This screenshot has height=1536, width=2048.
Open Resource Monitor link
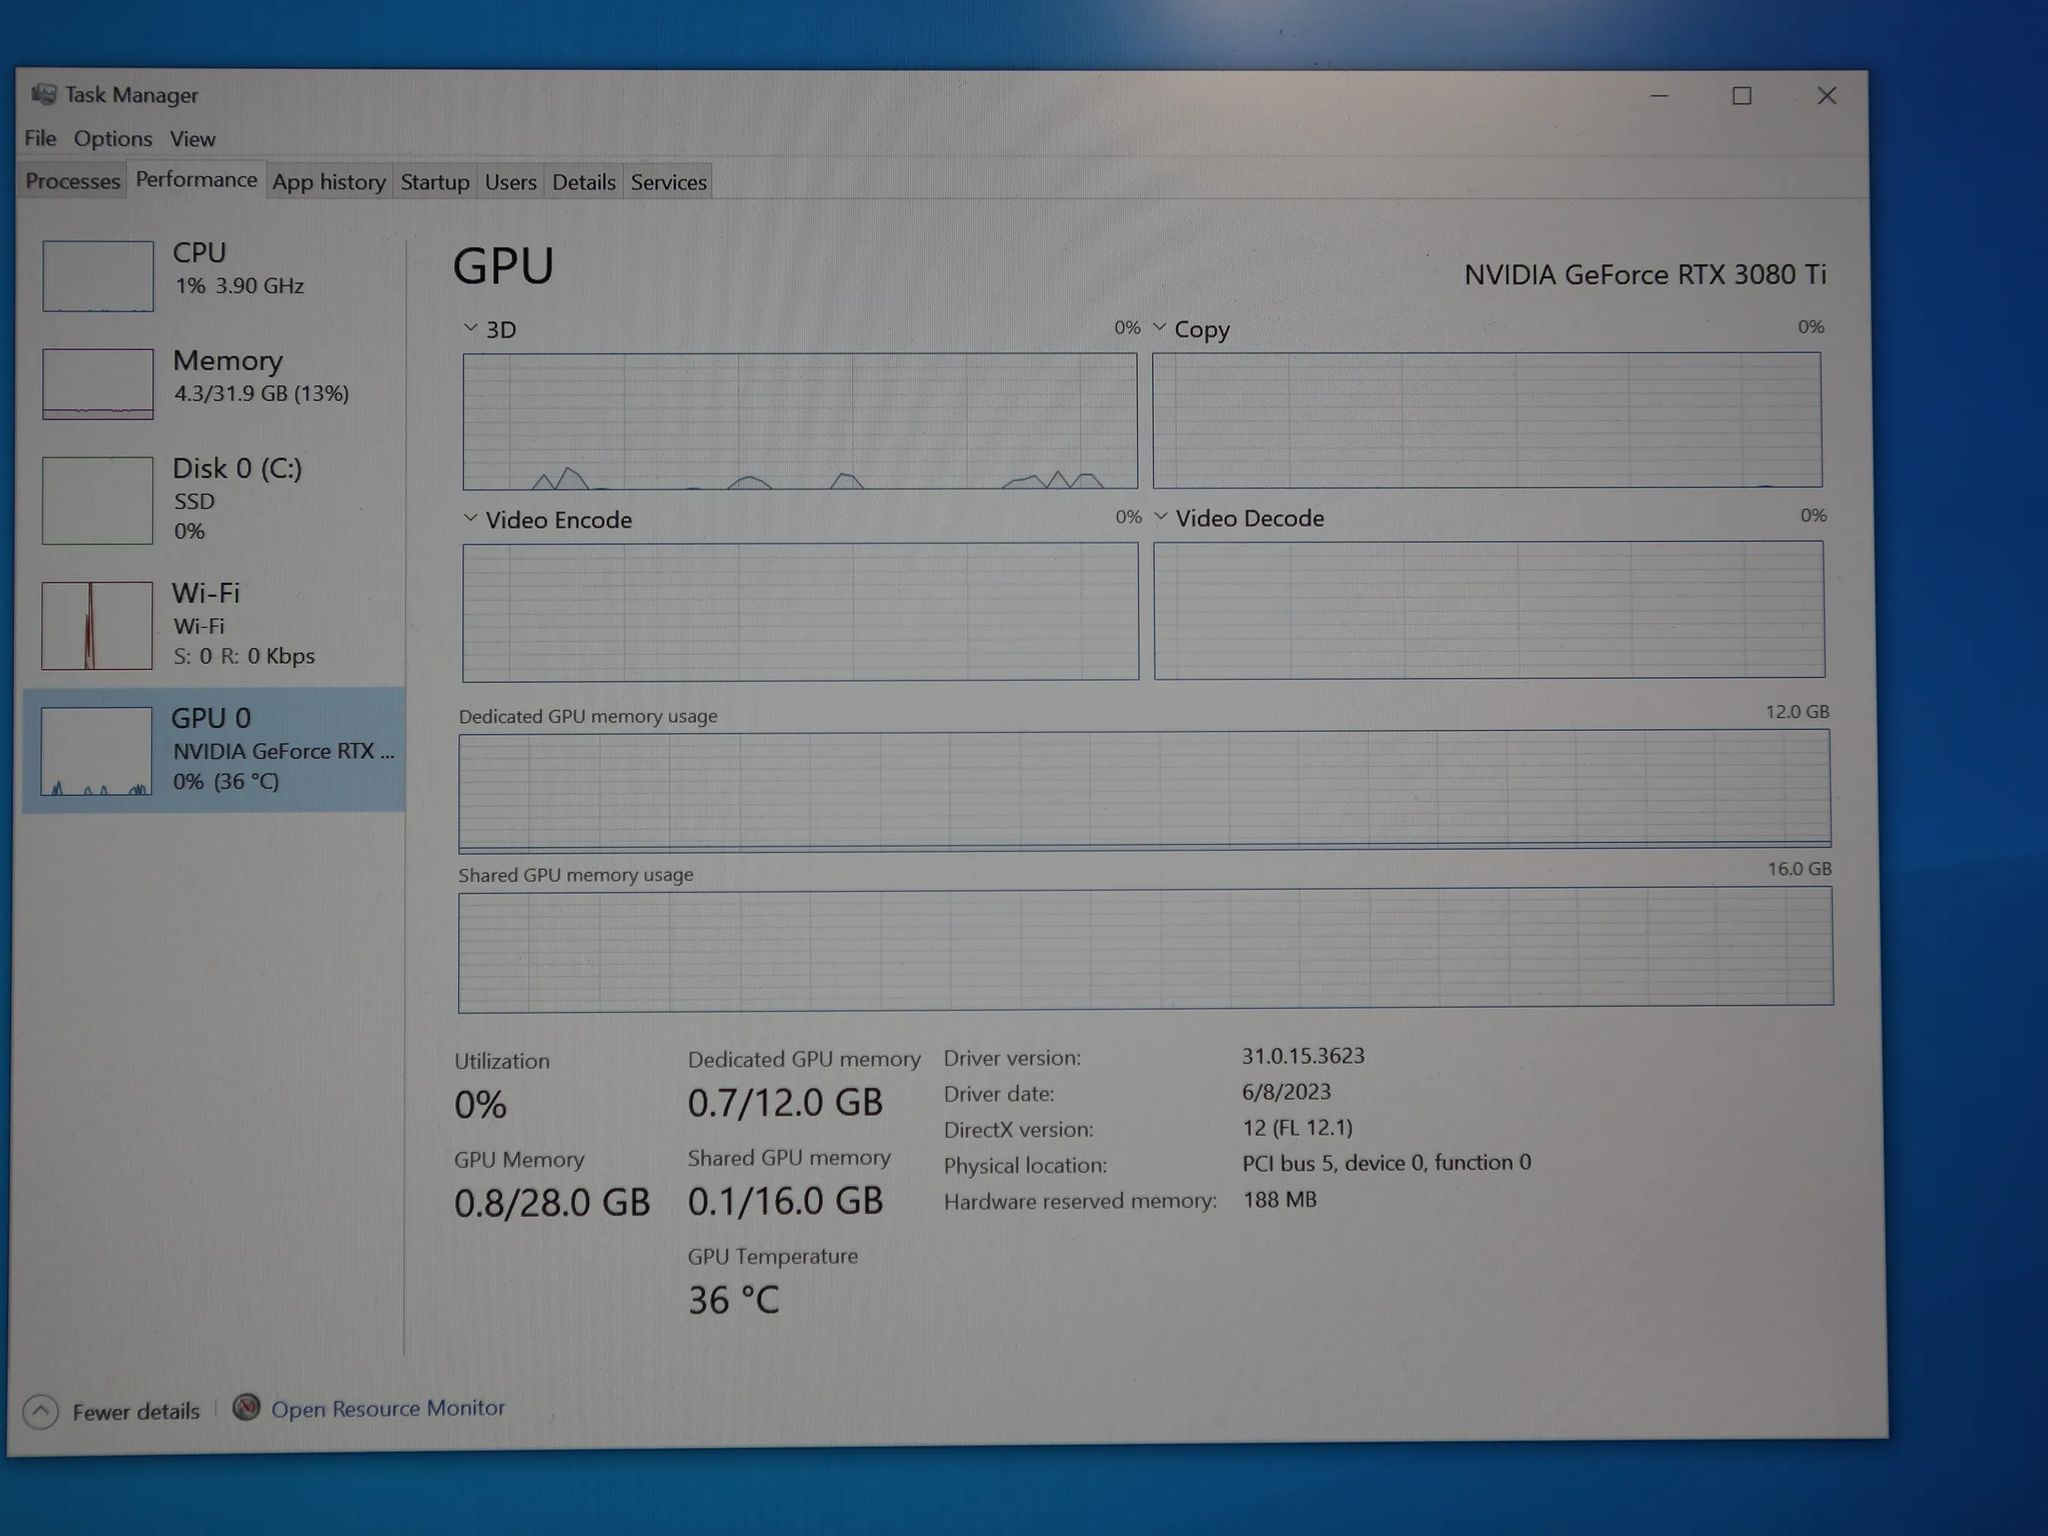388,1408
